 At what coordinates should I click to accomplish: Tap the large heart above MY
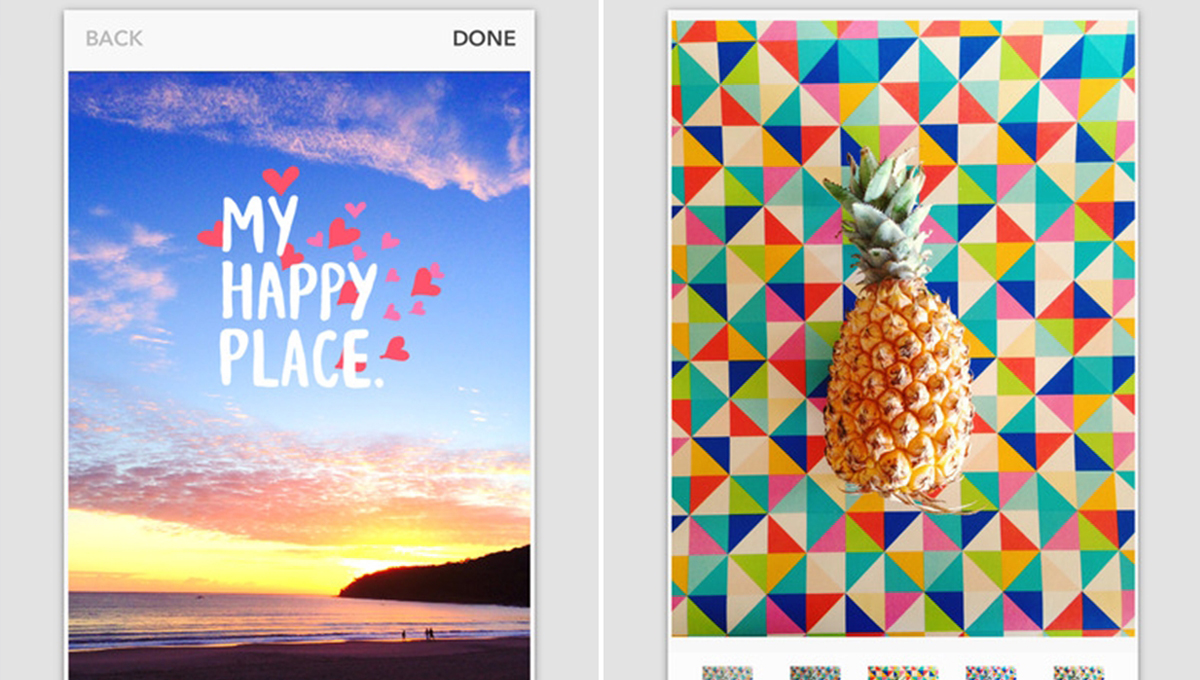(x=280, y=180)
